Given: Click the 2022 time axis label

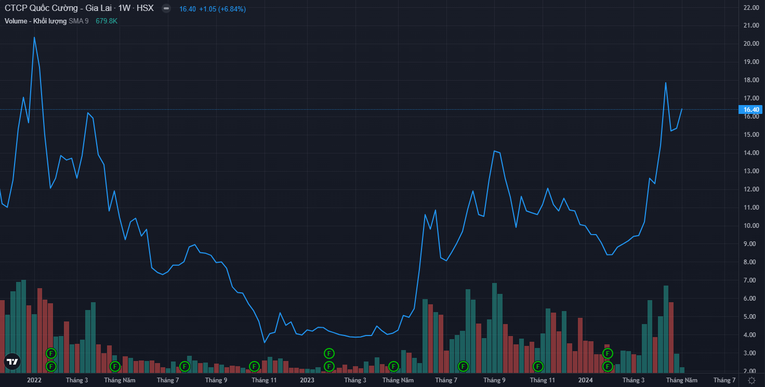Looking at the screenshot, I should click(34, 380).
